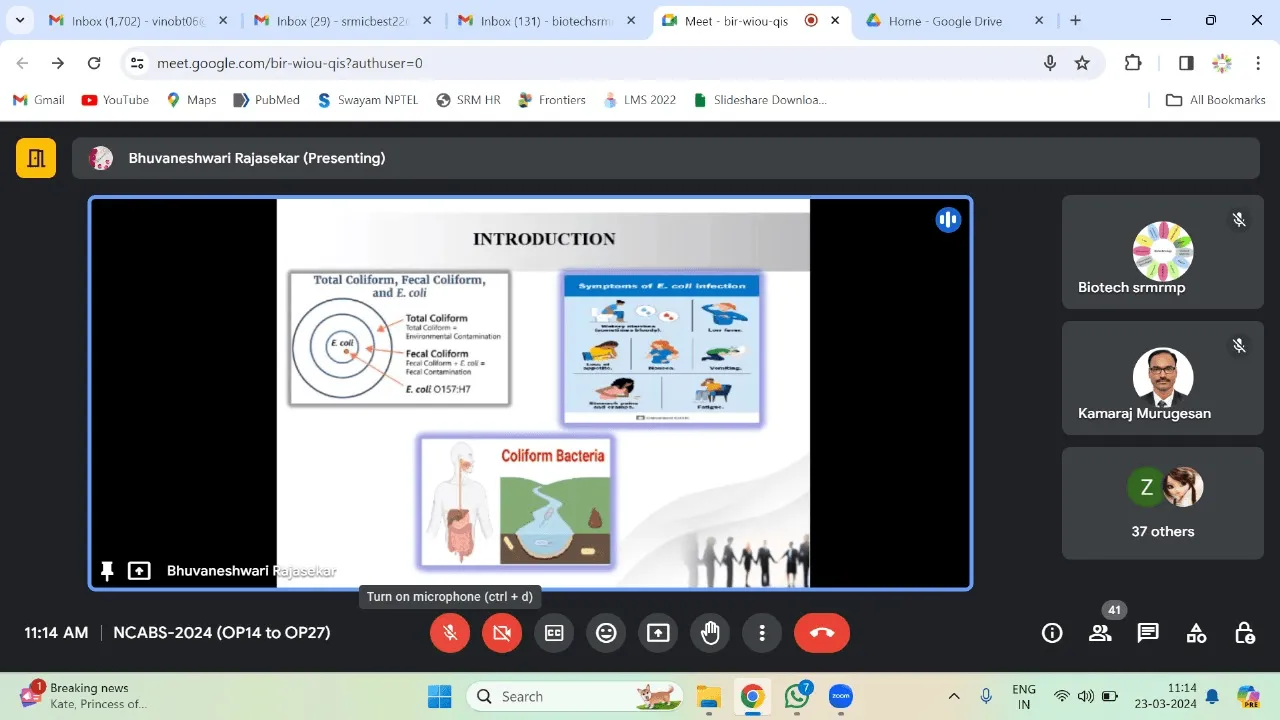The image size is (1280, 720).
Task: Leave the call with red hang-up button
Action: pyautogui.click(x=822, y=633)
